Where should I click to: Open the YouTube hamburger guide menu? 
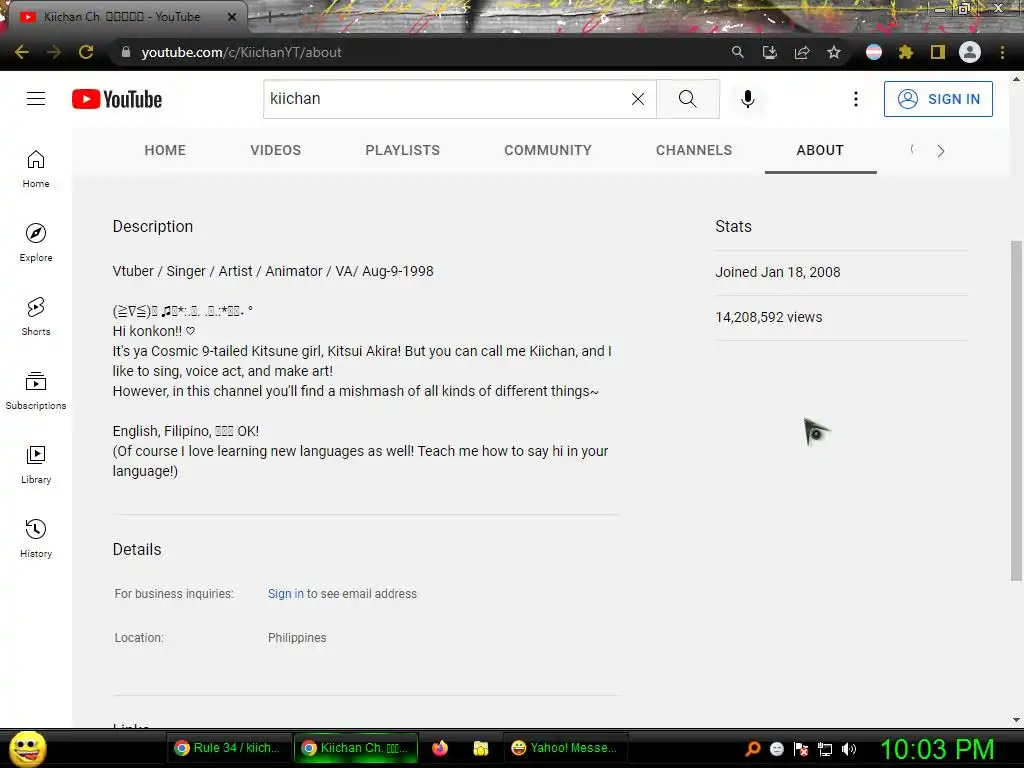(x=36, y=99)
